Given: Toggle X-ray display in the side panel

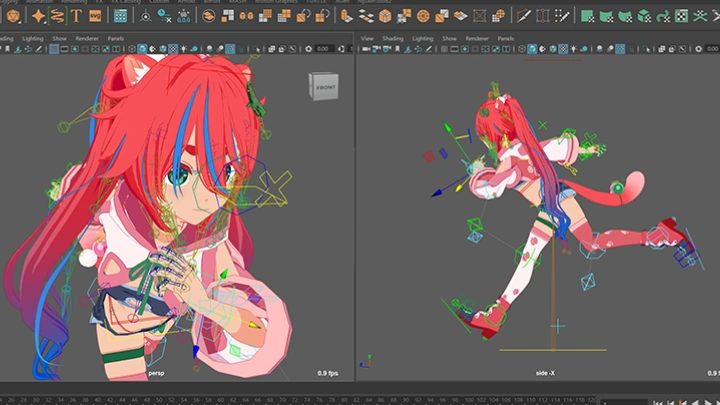Looking at the screenshot, I should click(661, 49).
